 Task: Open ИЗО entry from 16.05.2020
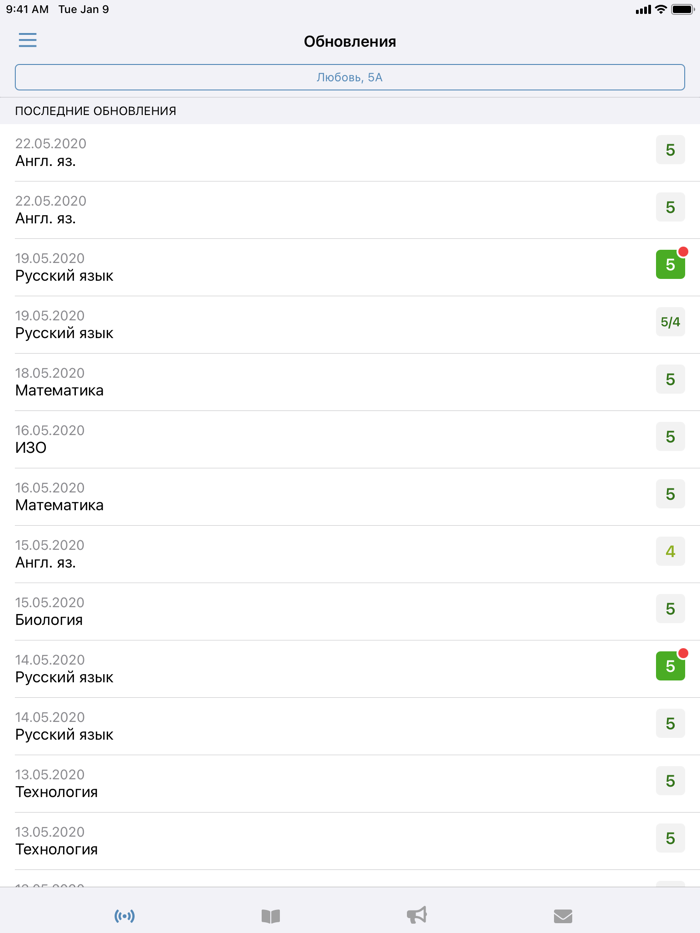click(x=300, y=439)
